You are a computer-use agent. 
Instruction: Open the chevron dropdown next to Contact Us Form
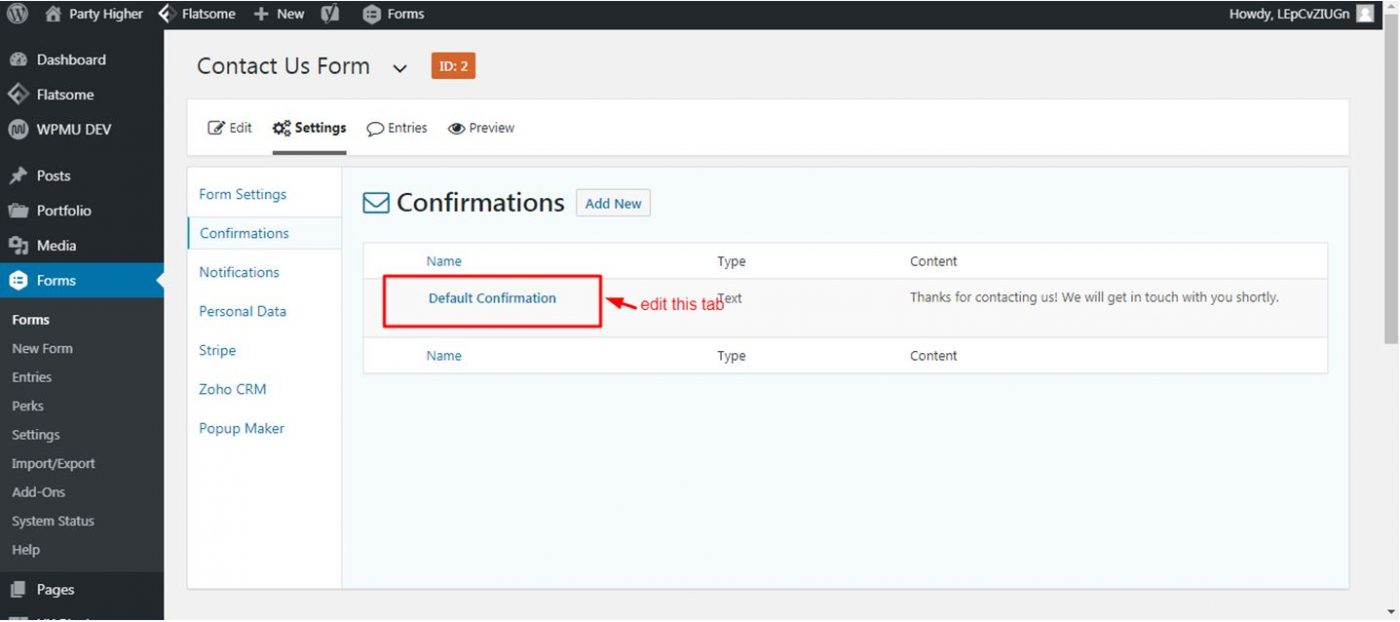(399, 67)
